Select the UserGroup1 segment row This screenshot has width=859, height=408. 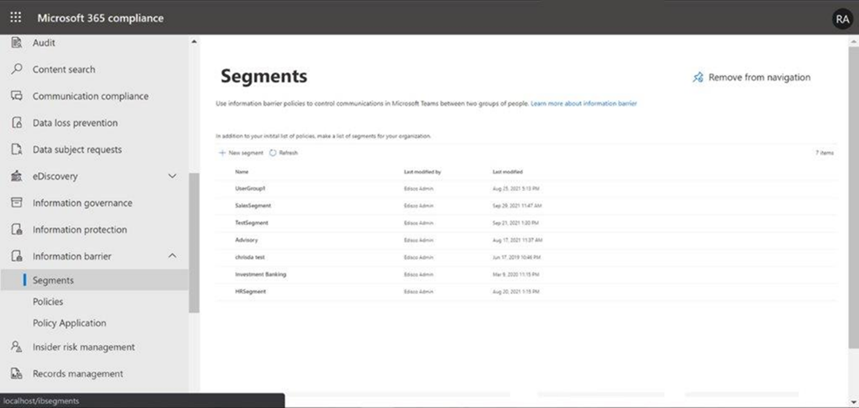(526, 188)
